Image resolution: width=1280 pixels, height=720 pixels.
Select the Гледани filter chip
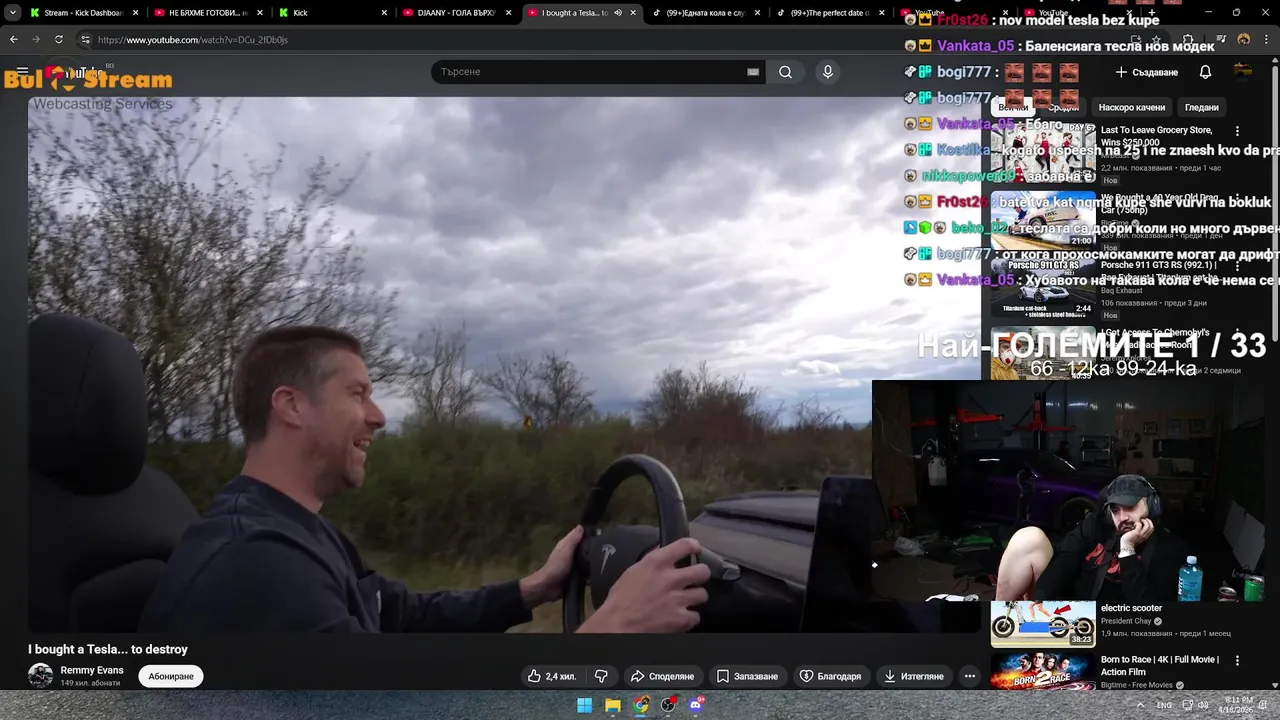click(x=1201, y=107)
